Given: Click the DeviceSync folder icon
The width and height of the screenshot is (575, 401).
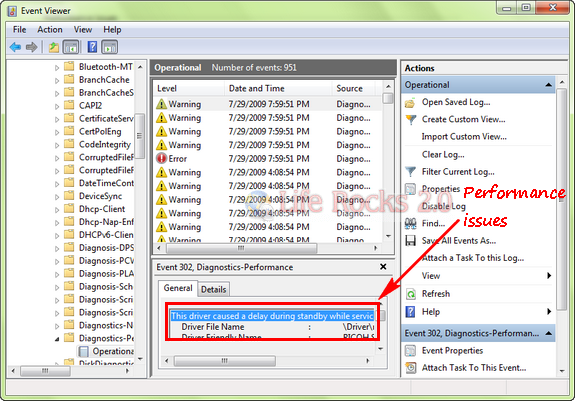Looking at the screenshot, I should 69,196.
